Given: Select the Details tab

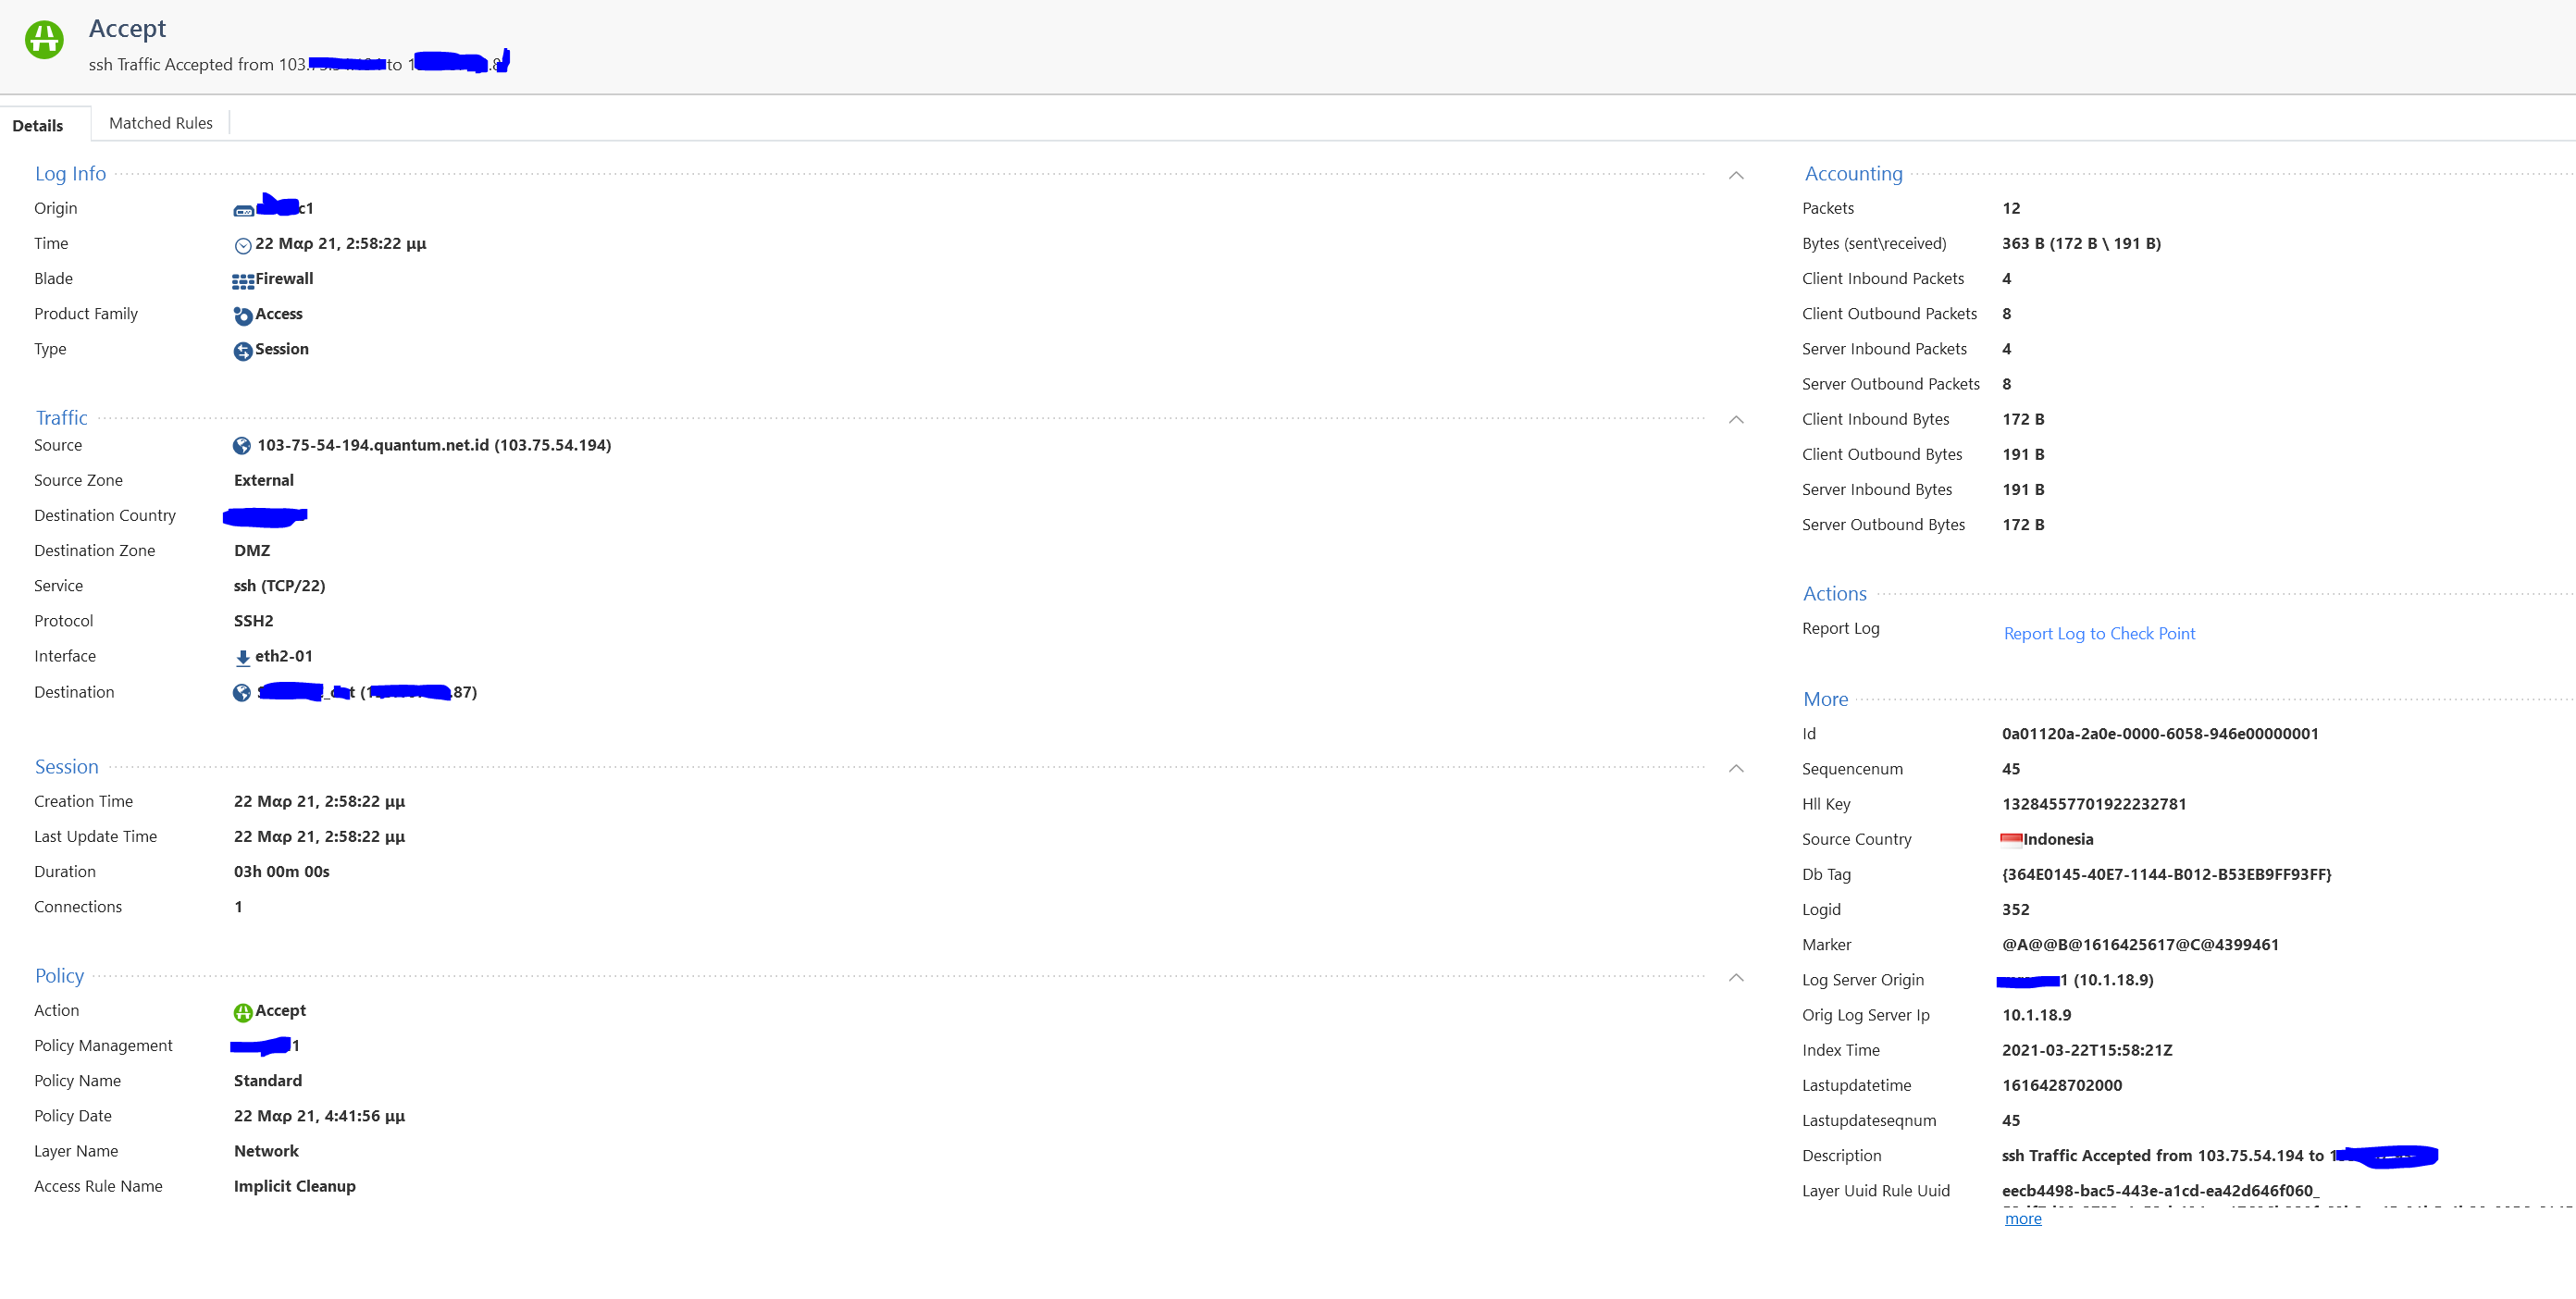Looking at the screenshot, I should pyautogui.click(x=38, y=125).
